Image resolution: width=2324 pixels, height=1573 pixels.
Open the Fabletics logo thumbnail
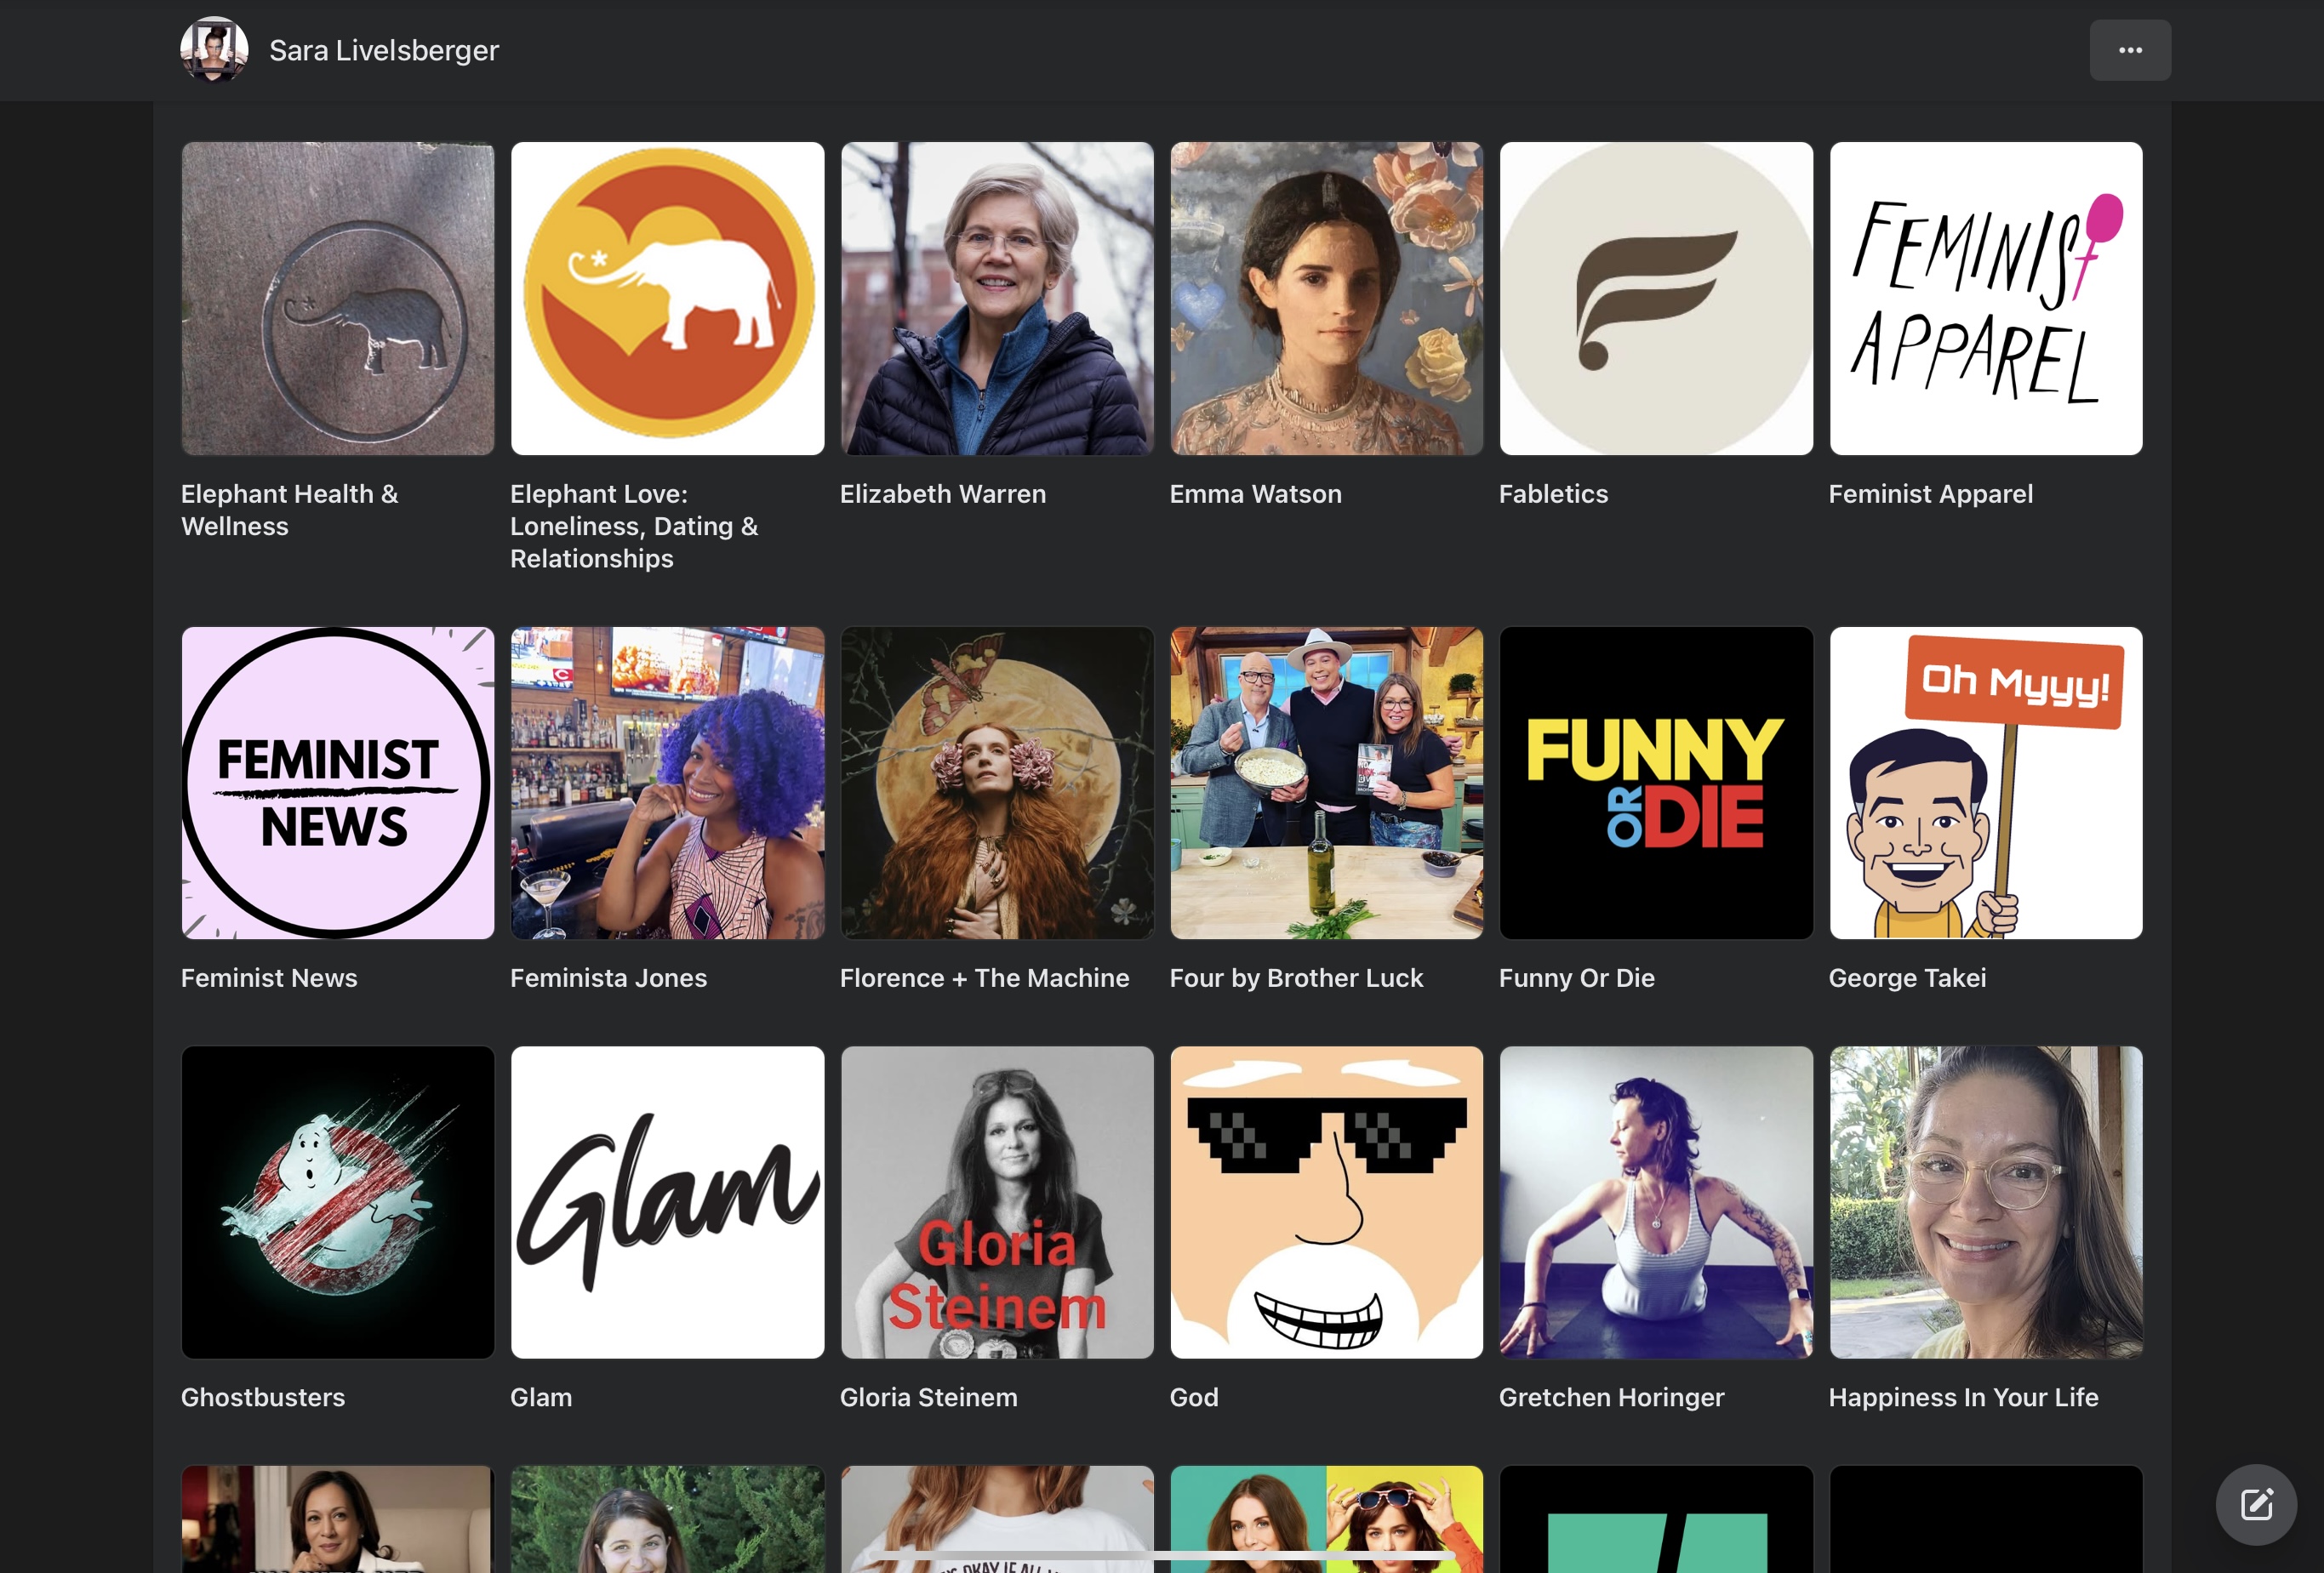(x=1656, y=298)
